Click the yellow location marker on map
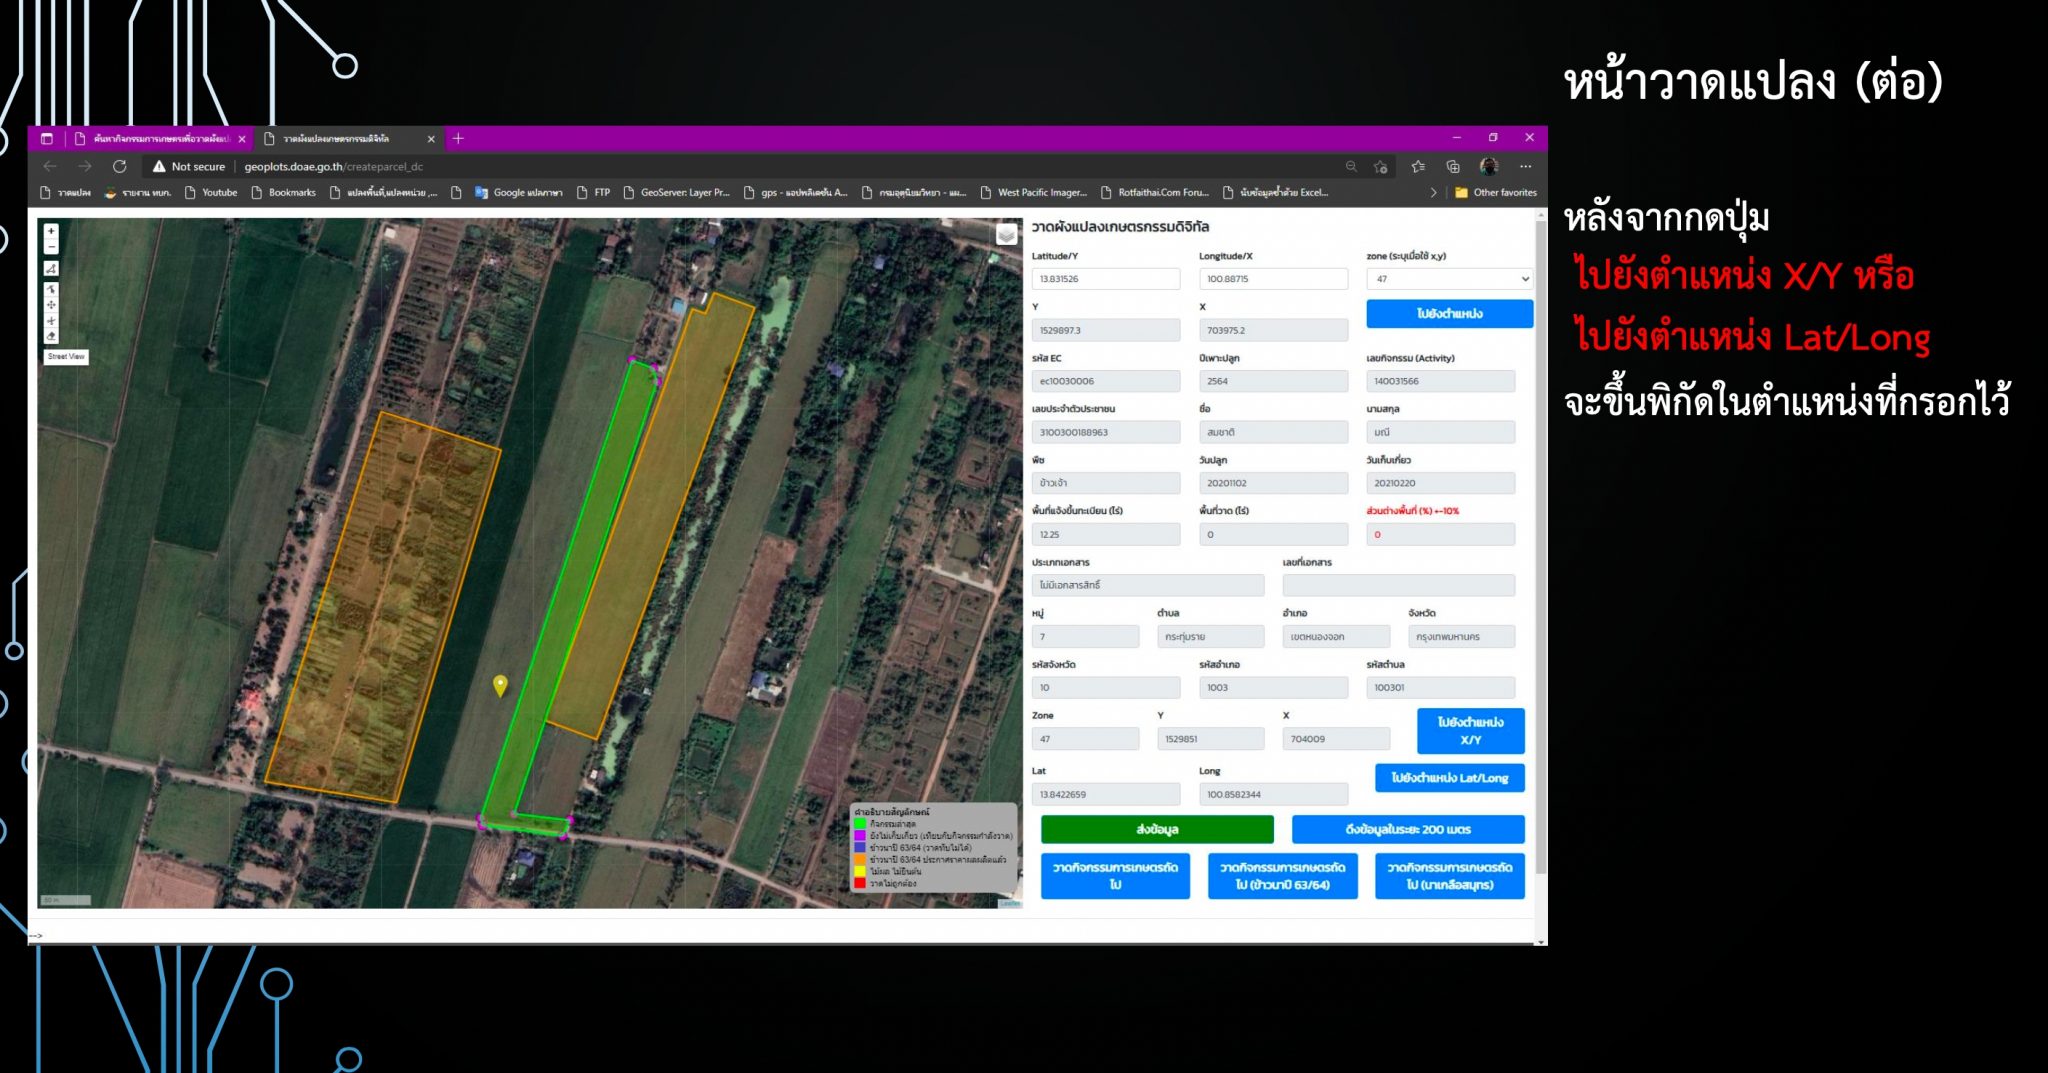 (501, 685)
